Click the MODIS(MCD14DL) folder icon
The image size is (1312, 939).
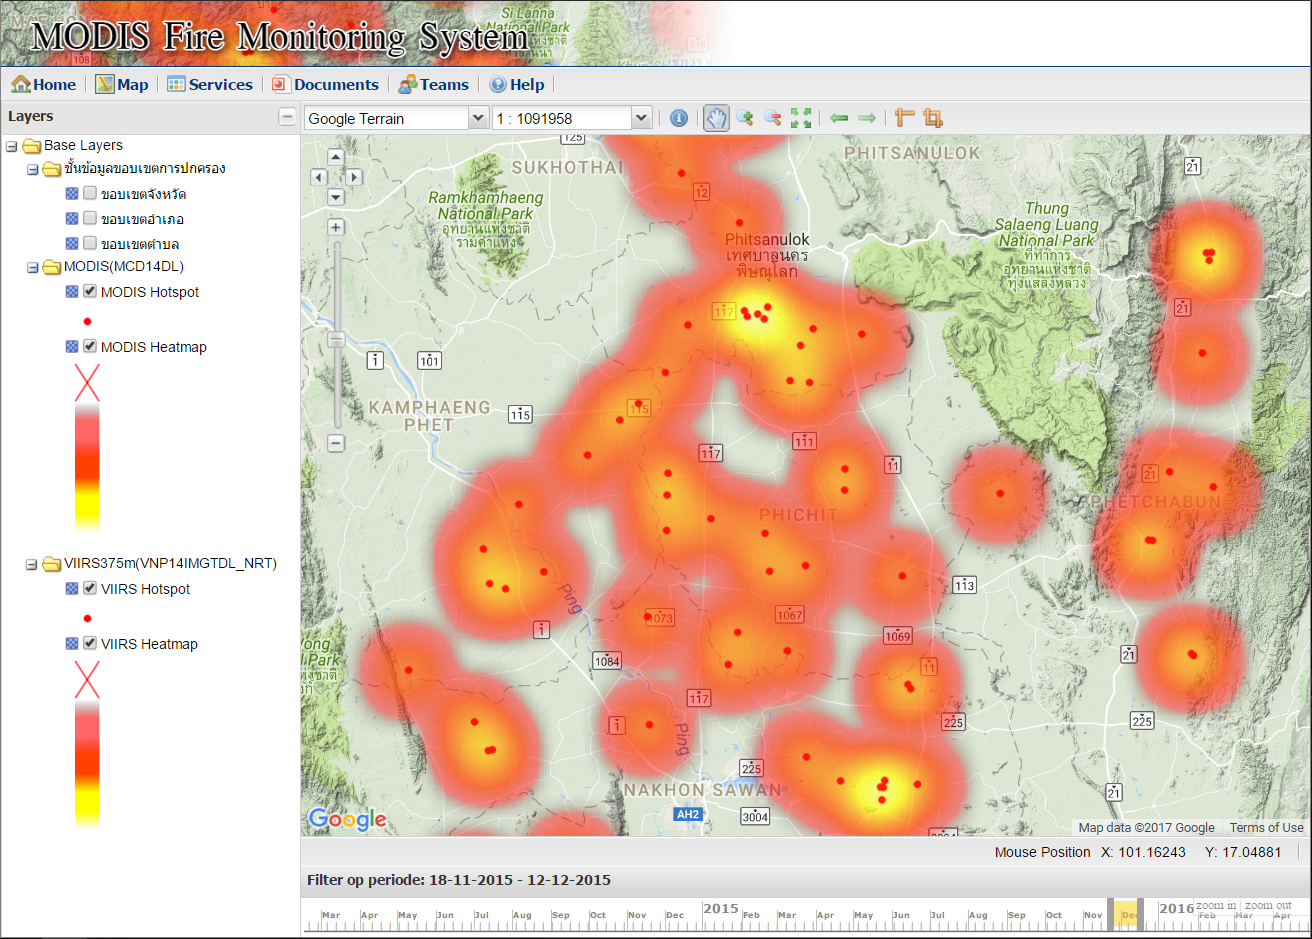(x=51, y=267)
